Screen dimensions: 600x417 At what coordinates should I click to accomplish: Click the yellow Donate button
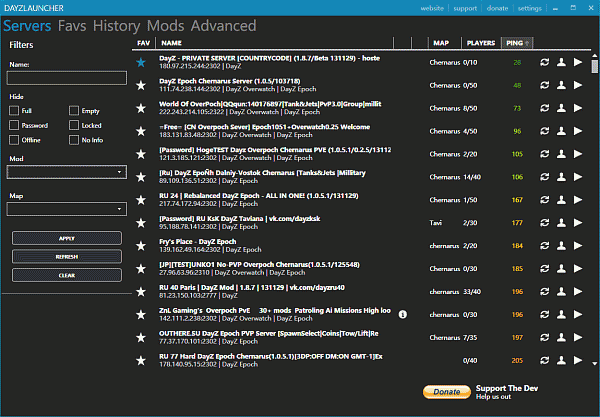coord(447,392)
